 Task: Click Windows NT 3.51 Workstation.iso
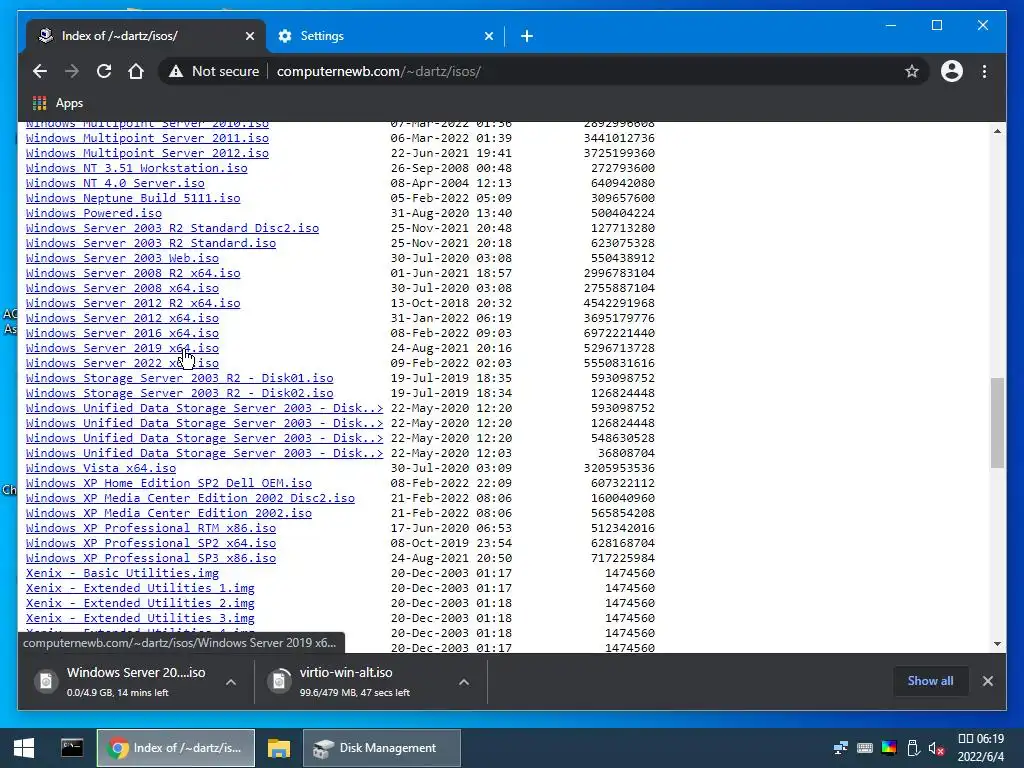click(136, 168)
